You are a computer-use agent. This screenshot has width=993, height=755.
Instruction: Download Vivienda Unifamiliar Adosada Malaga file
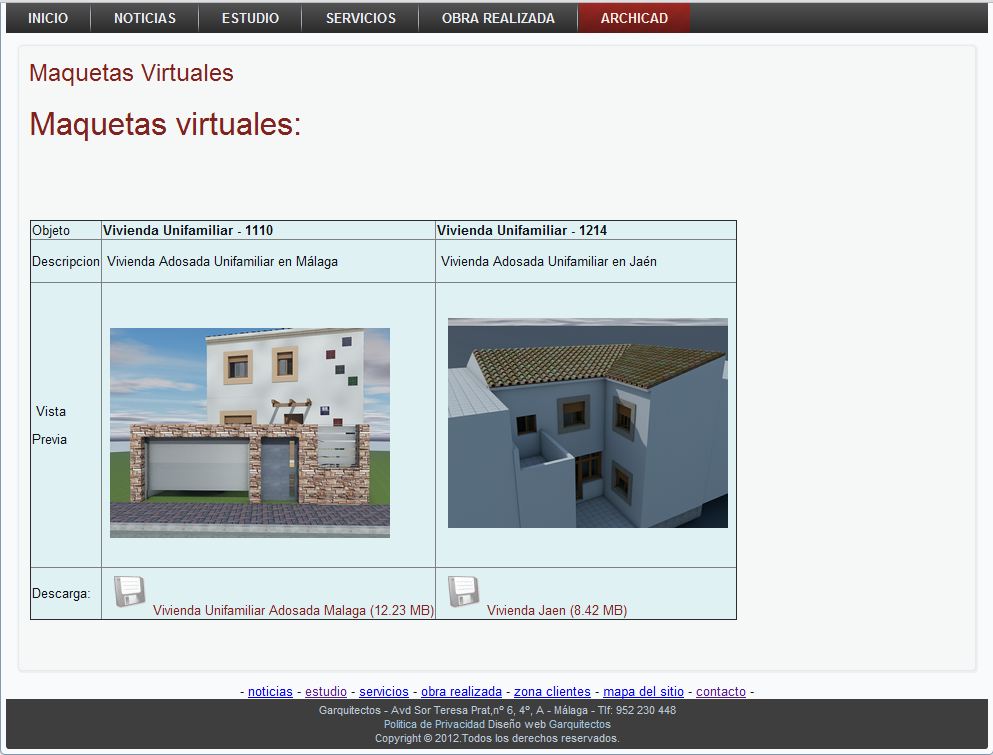click(x=293, y=610)
